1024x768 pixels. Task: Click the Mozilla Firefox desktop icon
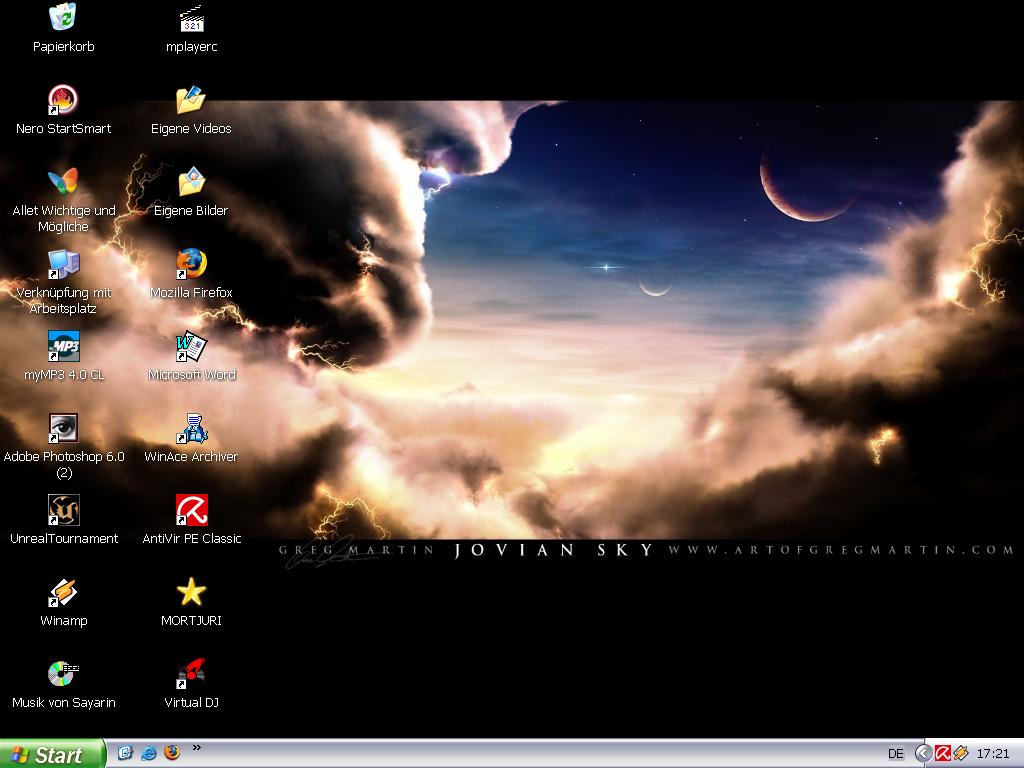191,264
